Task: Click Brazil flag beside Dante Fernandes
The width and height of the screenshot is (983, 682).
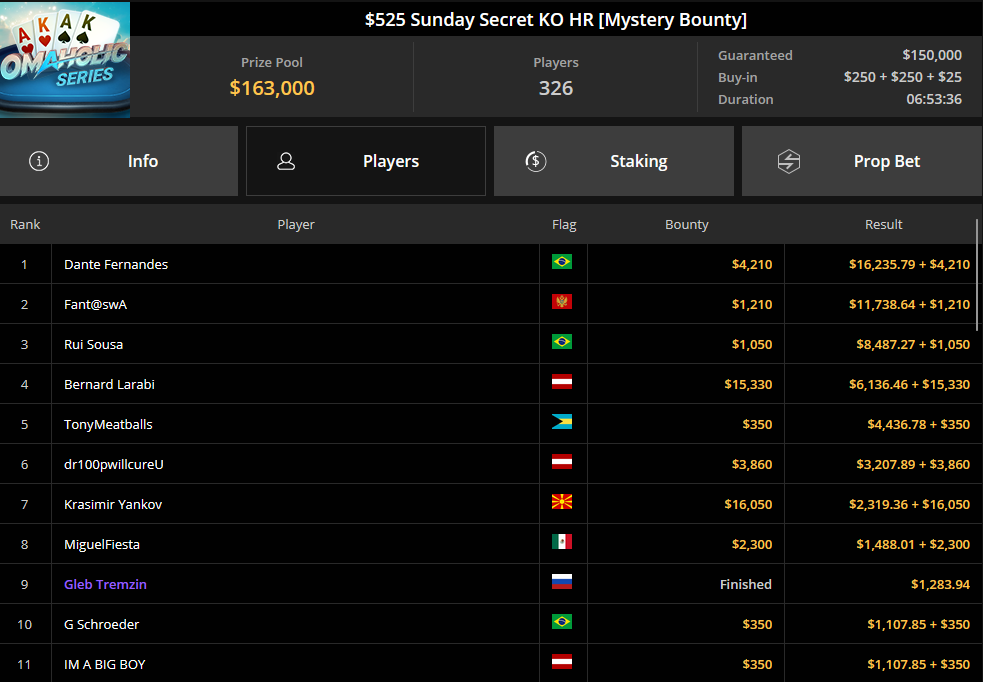Action: (562, 261)
